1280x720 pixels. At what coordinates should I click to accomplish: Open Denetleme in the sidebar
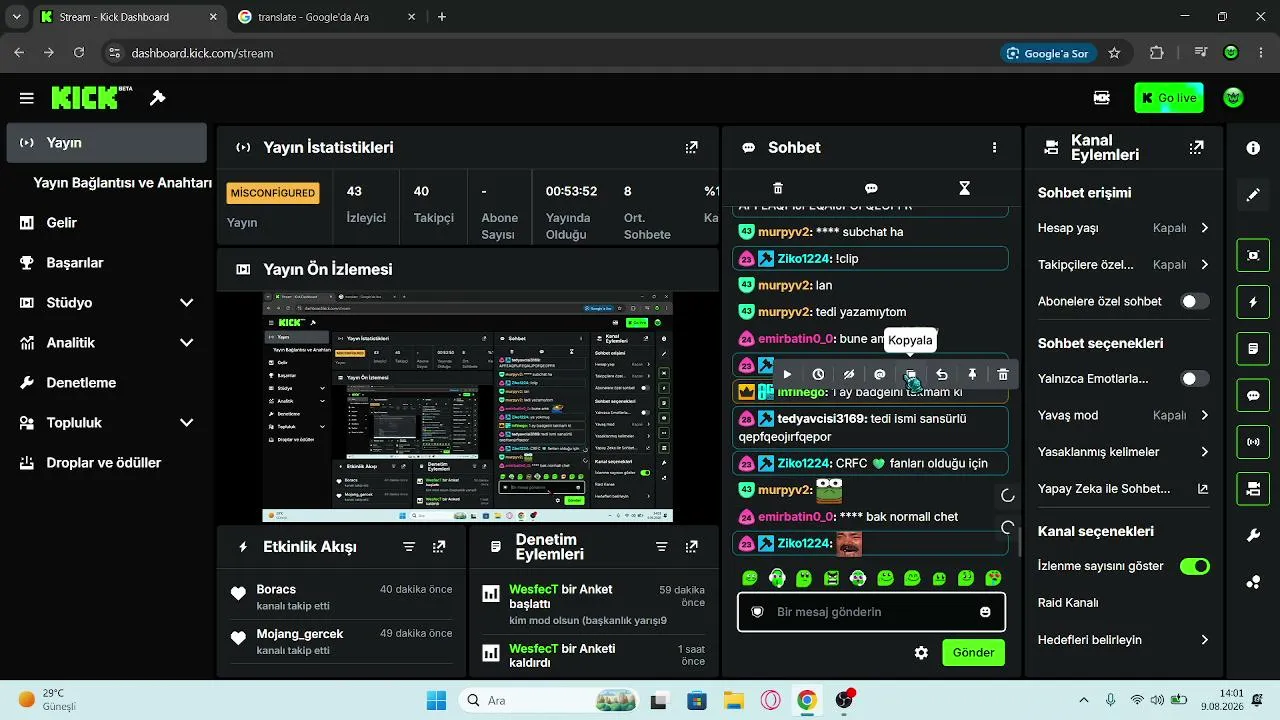pos(107,383)
